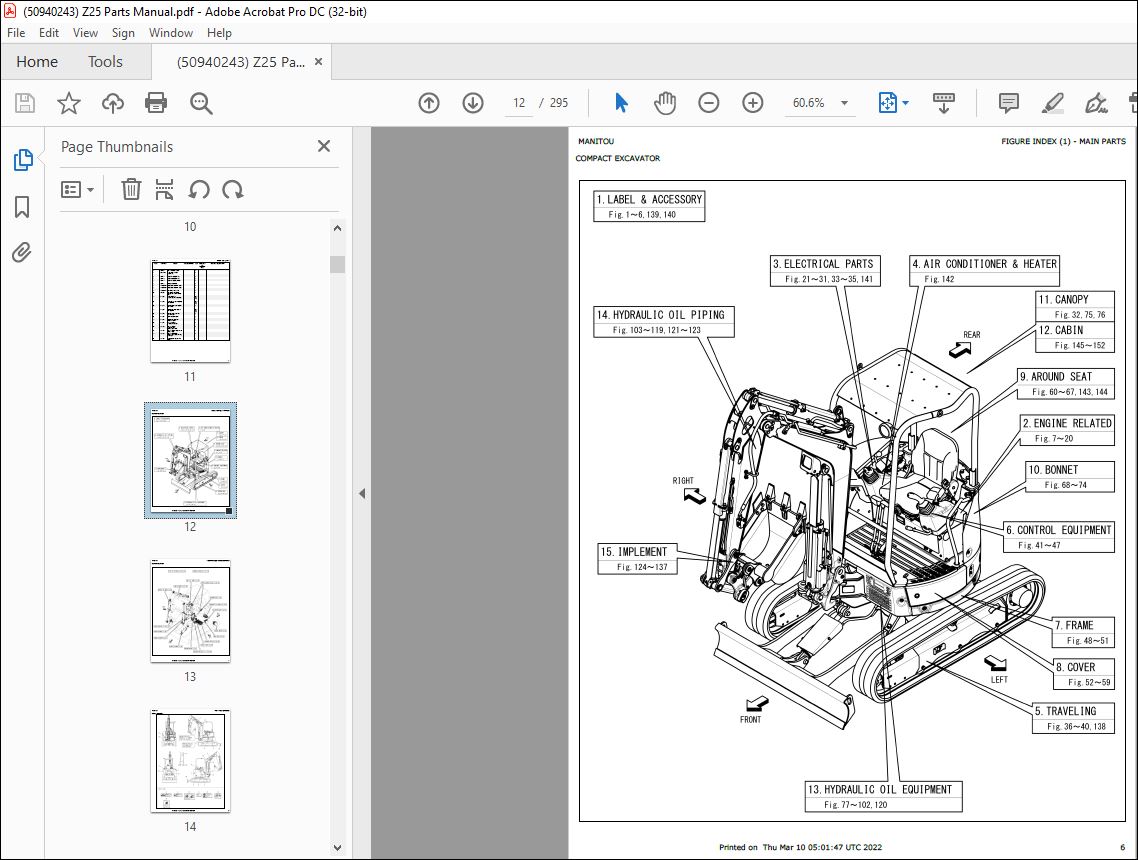Screen dimensions: 1138x860
Task: Click the '2. ENGINE RELATED' label
Action: (x=1067, y=430)
